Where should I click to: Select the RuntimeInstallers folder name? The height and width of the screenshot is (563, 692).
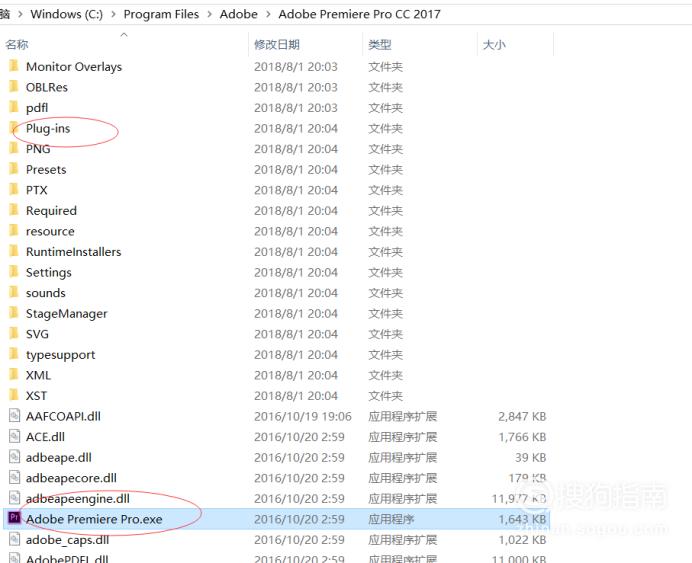click(73, 251)
